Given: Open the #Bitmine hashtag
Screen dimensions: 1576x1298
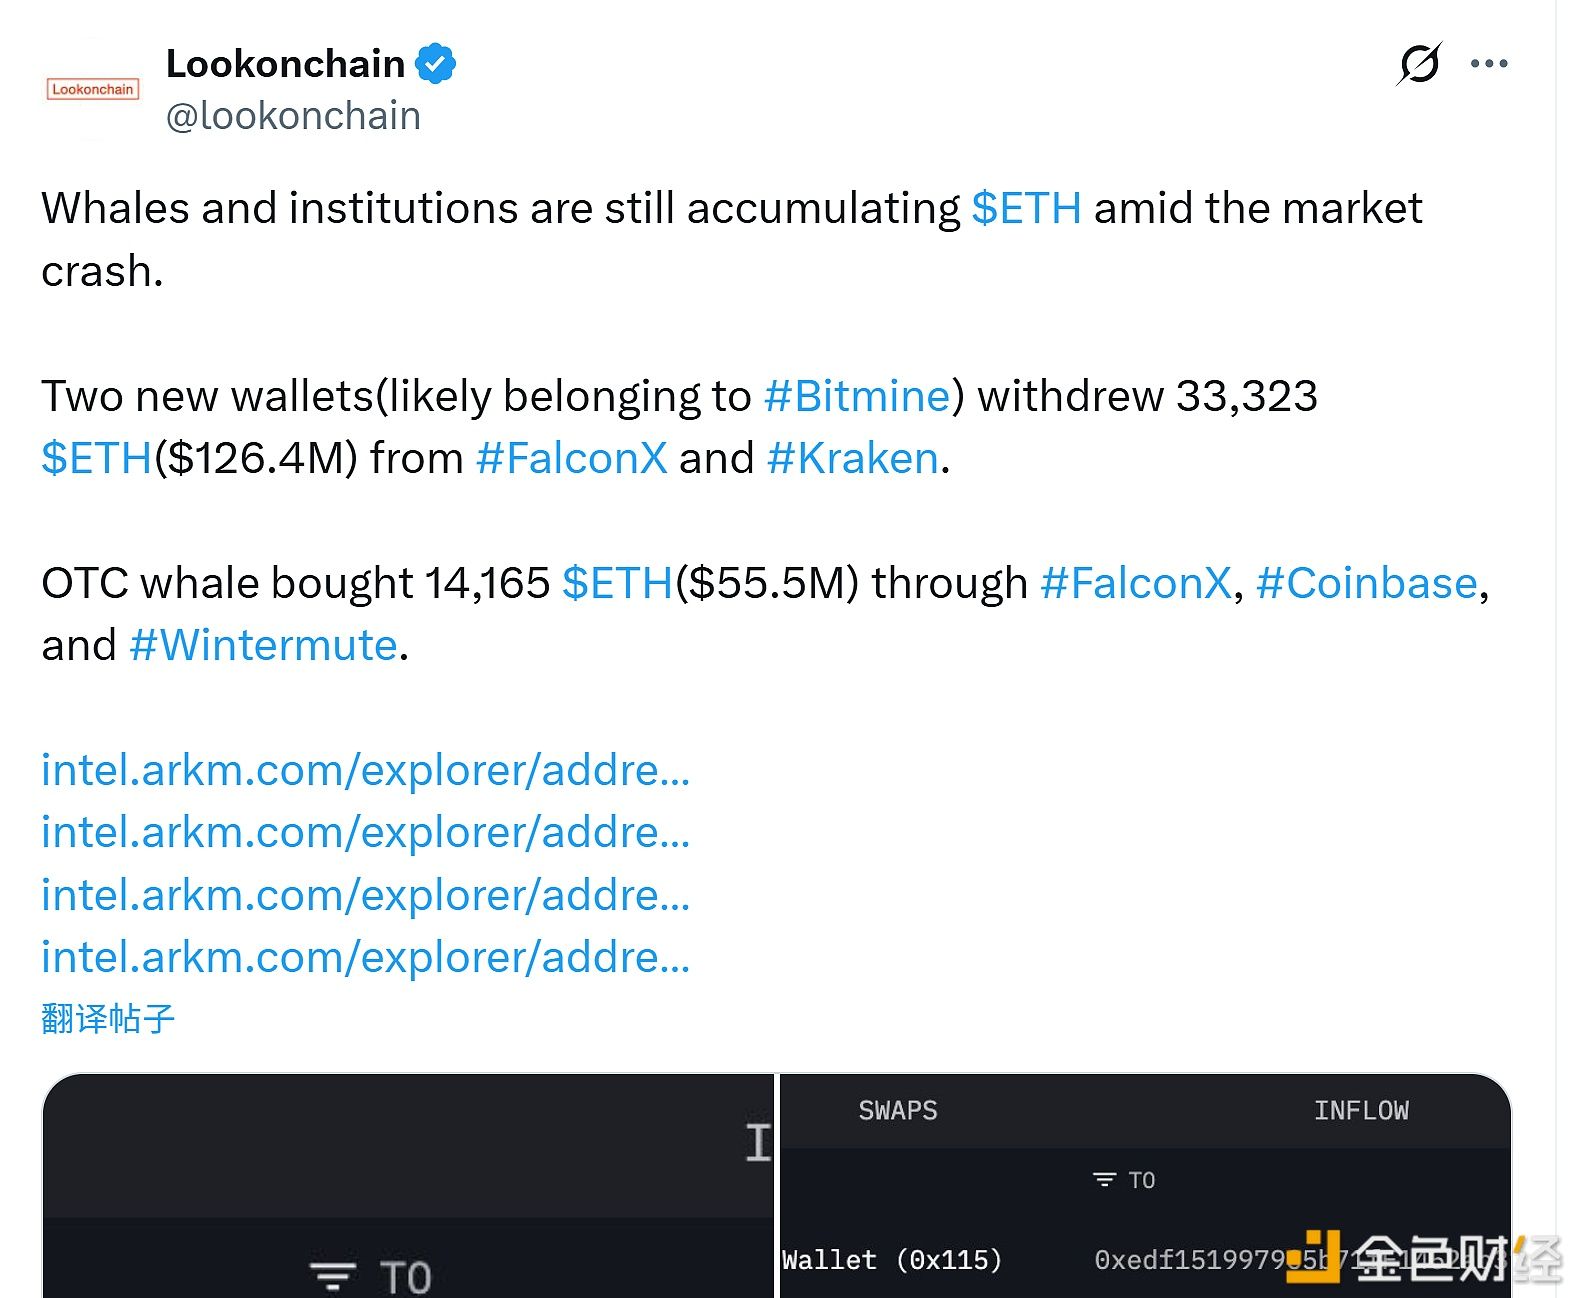Looking at the screenshot, I should [856, 396].
